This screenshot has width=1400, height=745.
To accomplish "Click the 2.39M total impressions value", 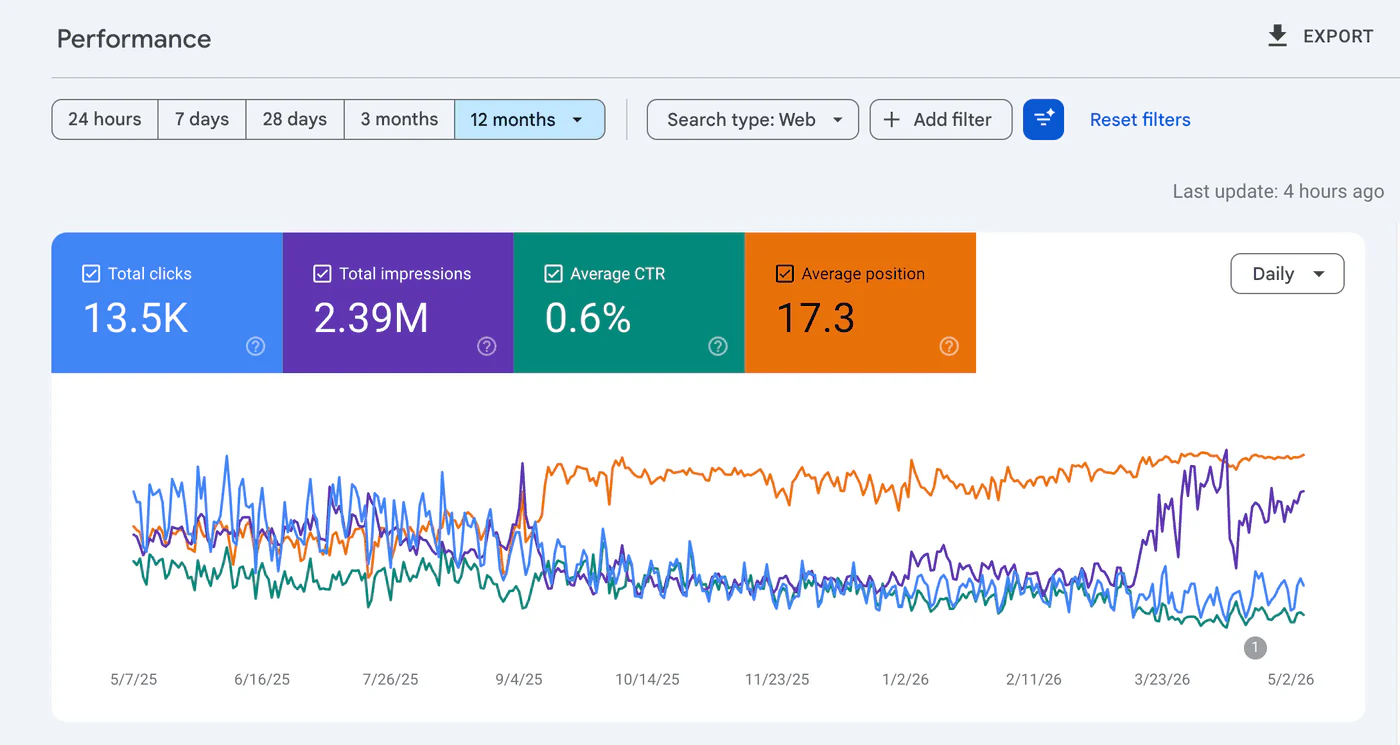I will (x=371, y=318).
